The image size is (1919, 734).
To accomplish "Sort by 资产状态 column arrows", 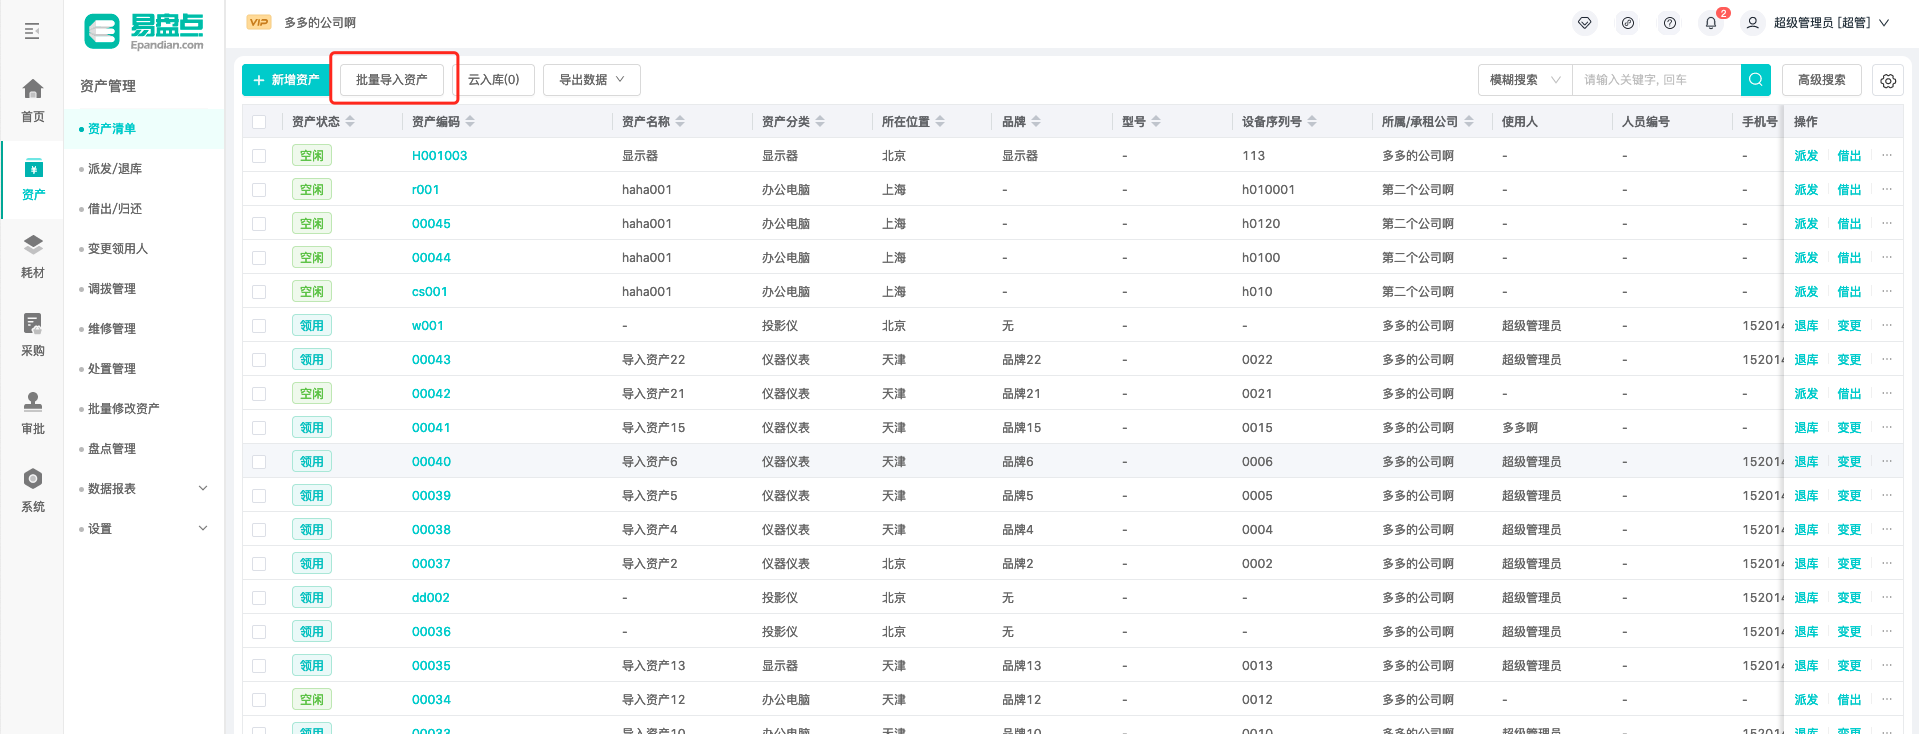I will pyautogui.click(x=350, y=121).
